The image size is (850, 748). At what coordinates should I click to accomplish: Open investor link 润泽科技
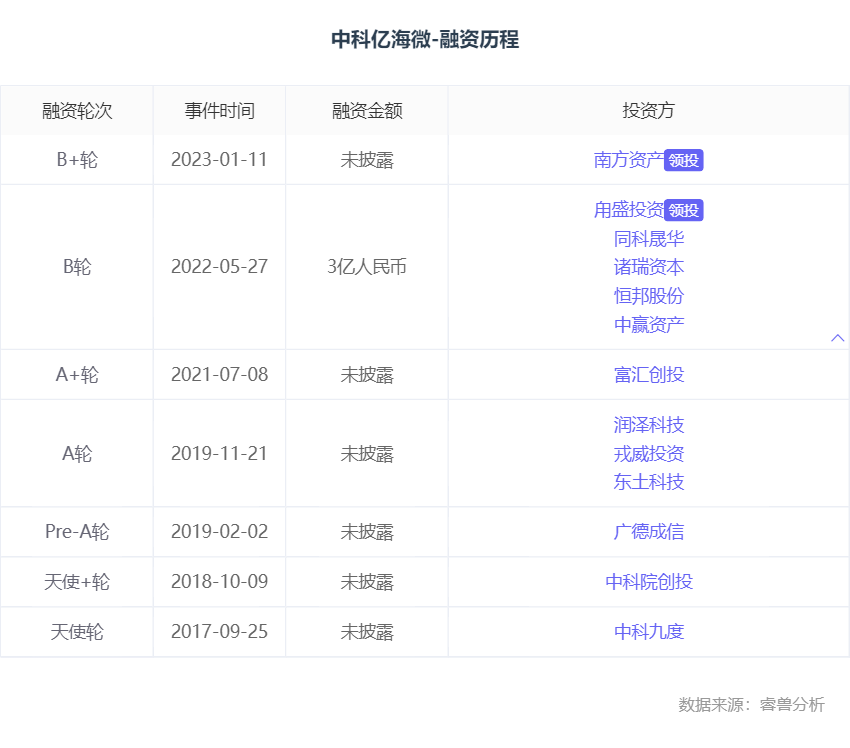(649, 425)
